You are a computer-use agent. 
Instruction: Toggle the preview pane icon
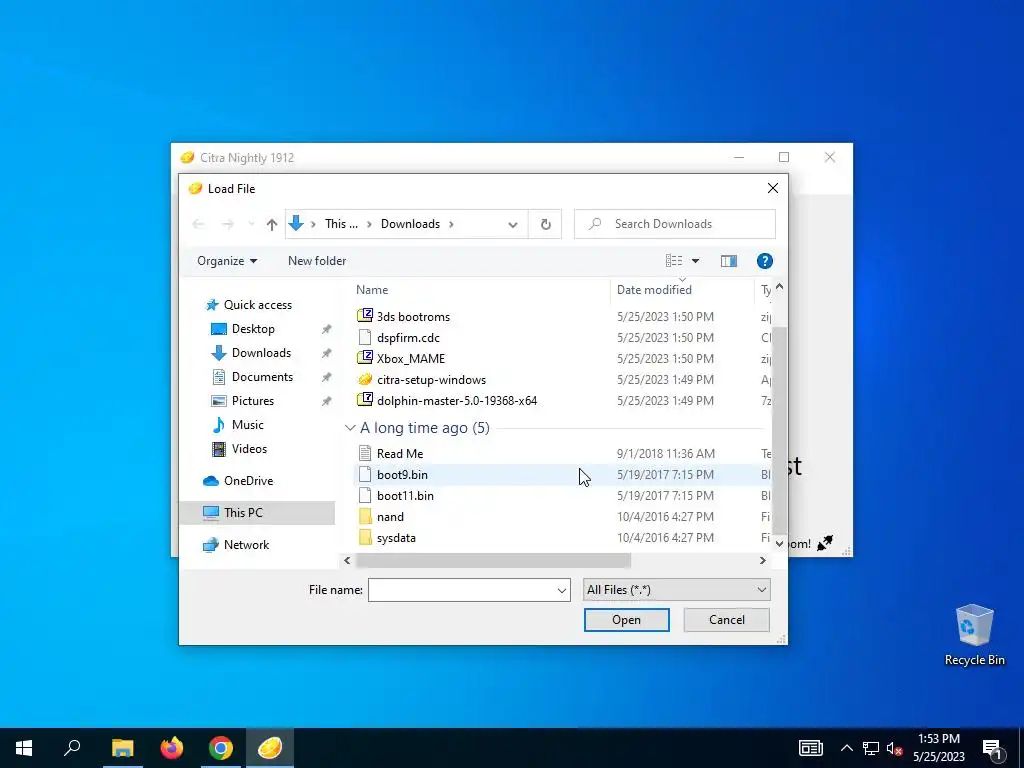tap(729, 261)
